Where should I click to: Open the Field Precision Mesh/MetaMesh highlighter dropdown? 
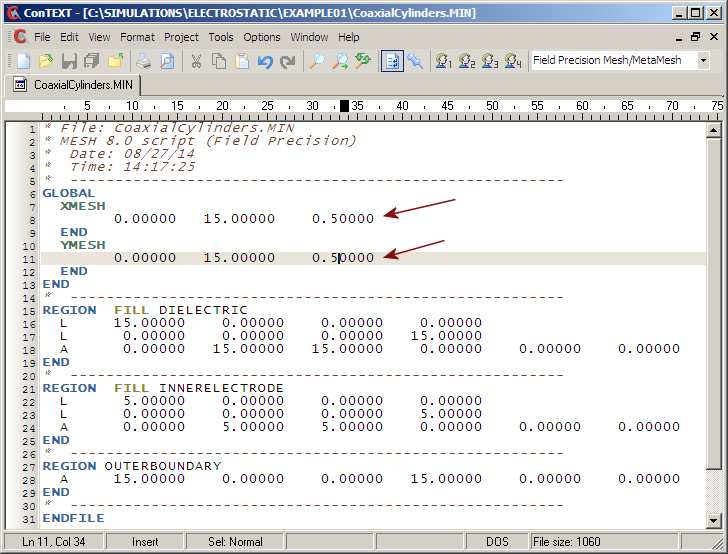(x=703, y=61)
